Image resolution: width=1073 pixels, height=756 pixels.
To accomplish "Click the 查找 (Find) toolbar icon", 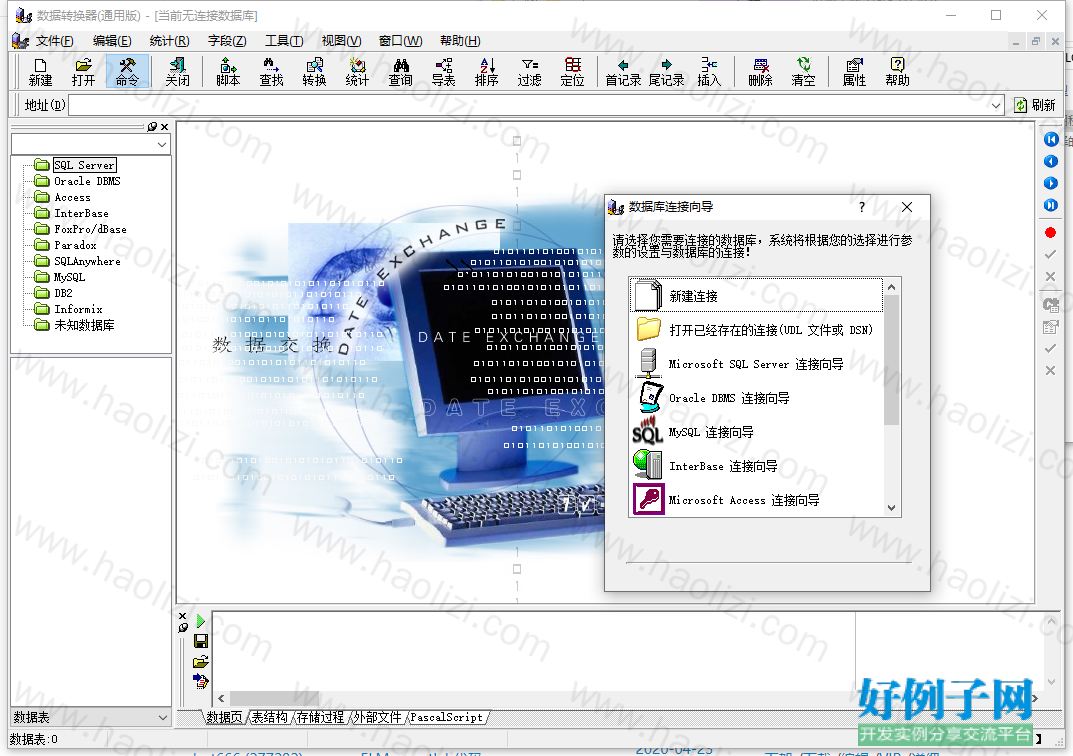I will pyautogui.click(x=271, y=72).
